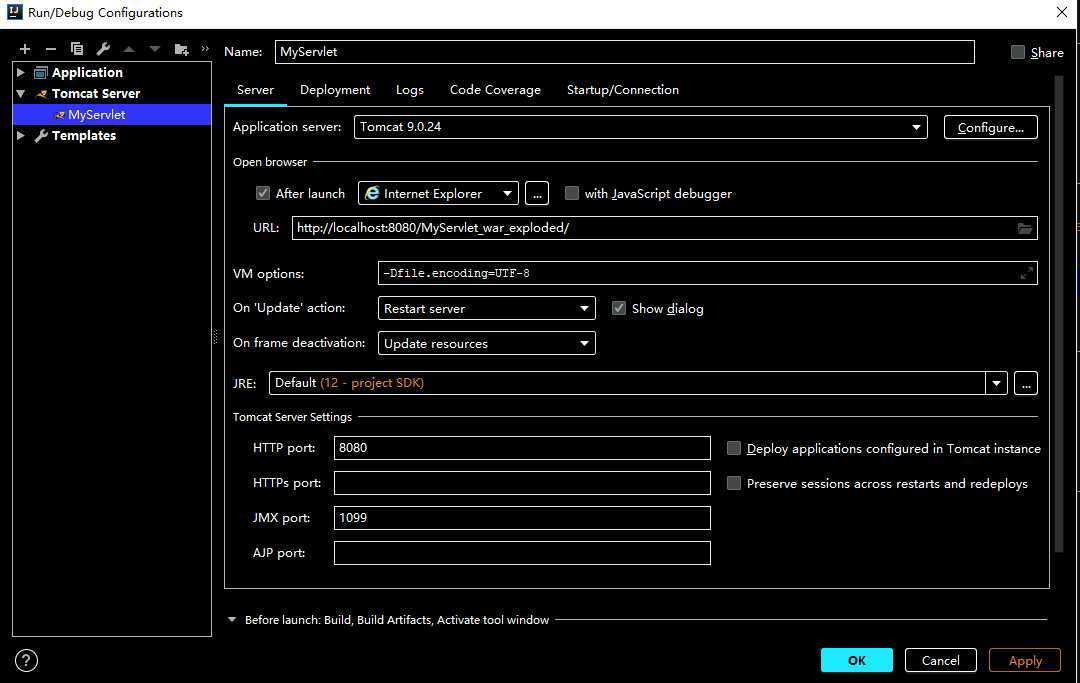The image size is (1080, 683).
Task: Click the wrench Edit Defaults icon
Action: (103, 49)
